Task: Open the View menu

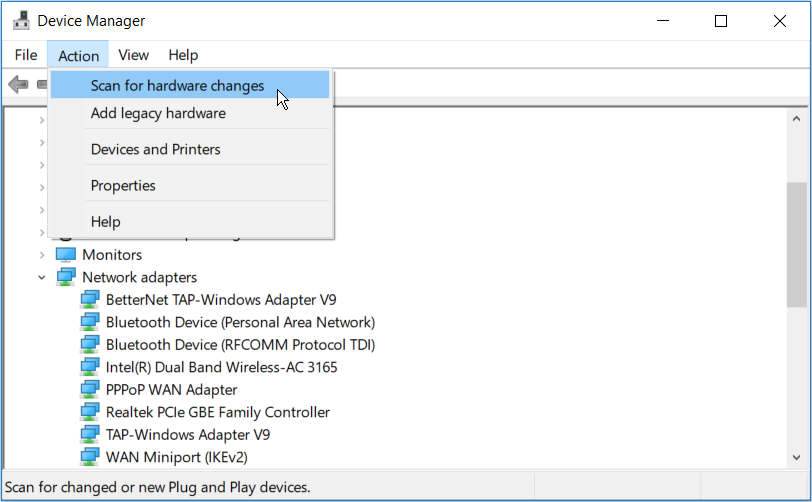Action: tap(133, 55)
